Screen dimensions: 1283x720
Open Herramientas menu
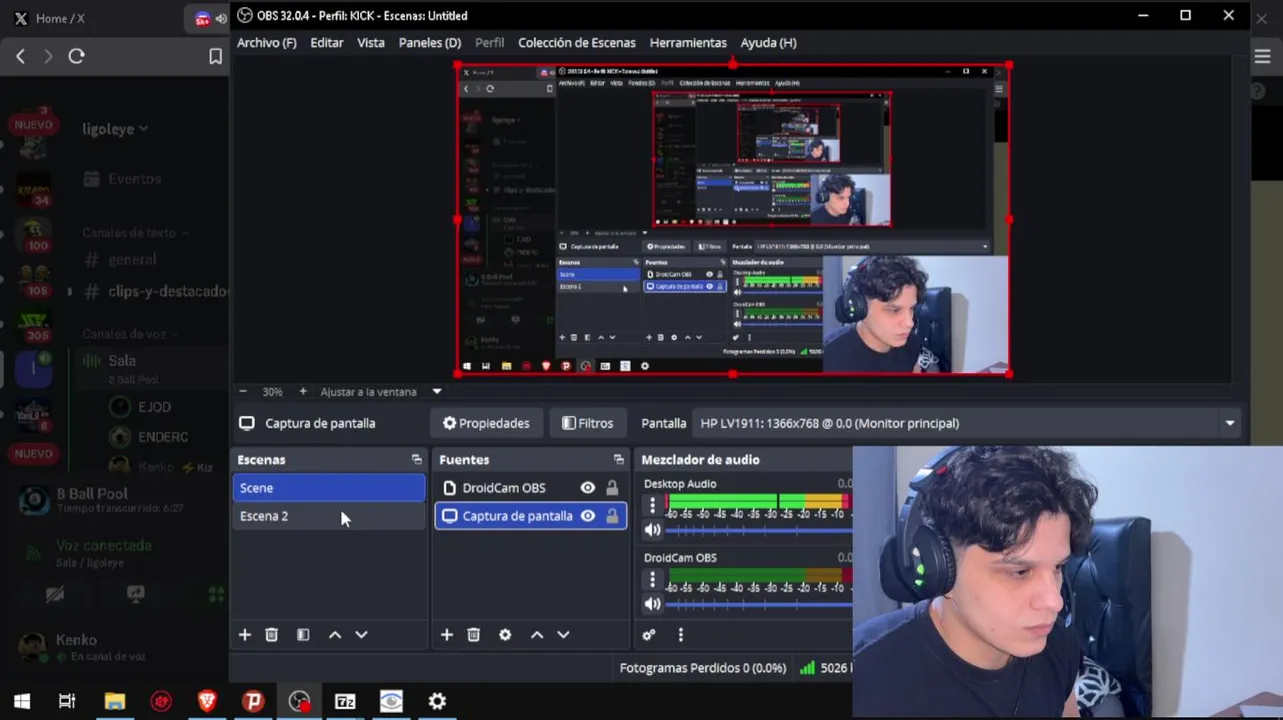[x=688, y=43]
